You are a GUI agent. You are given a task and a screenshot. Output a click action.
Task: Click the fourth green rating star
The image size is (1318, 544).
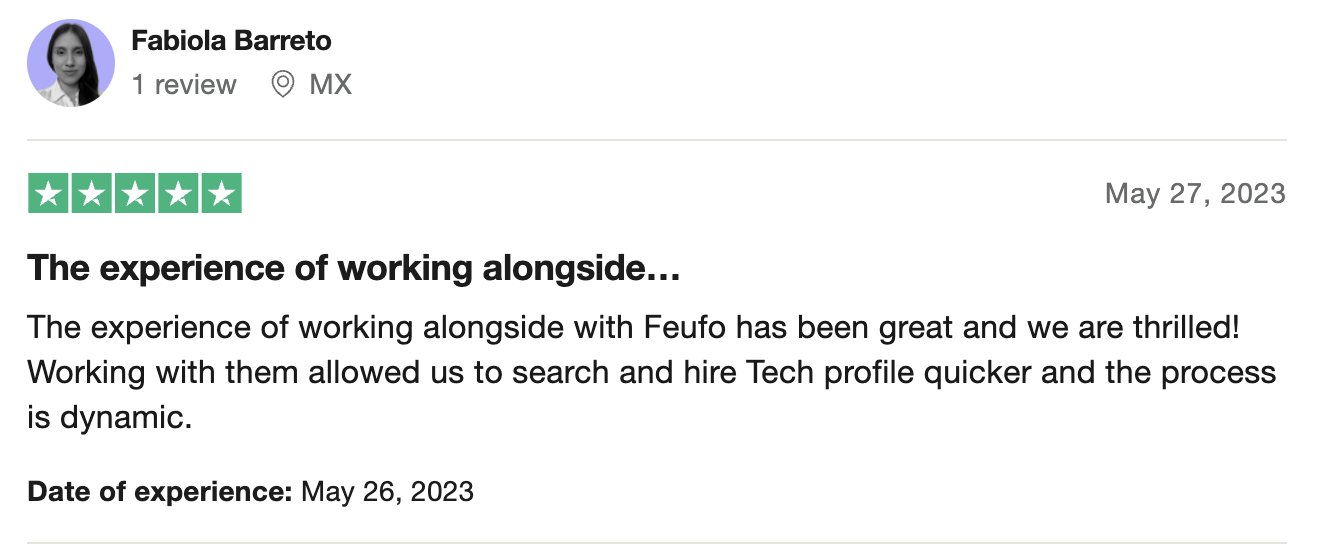tap(178, 194)
